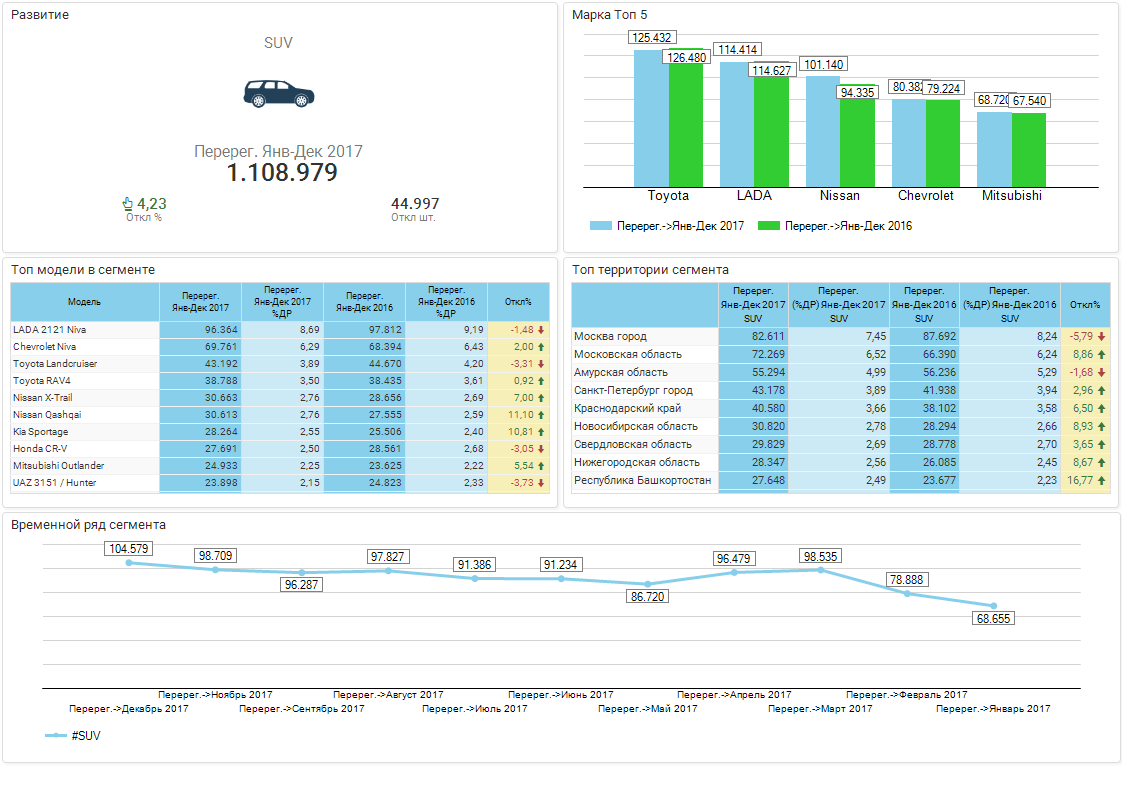
Task: Click red down arrow in Москва город row
Action: click(1101, 337)
